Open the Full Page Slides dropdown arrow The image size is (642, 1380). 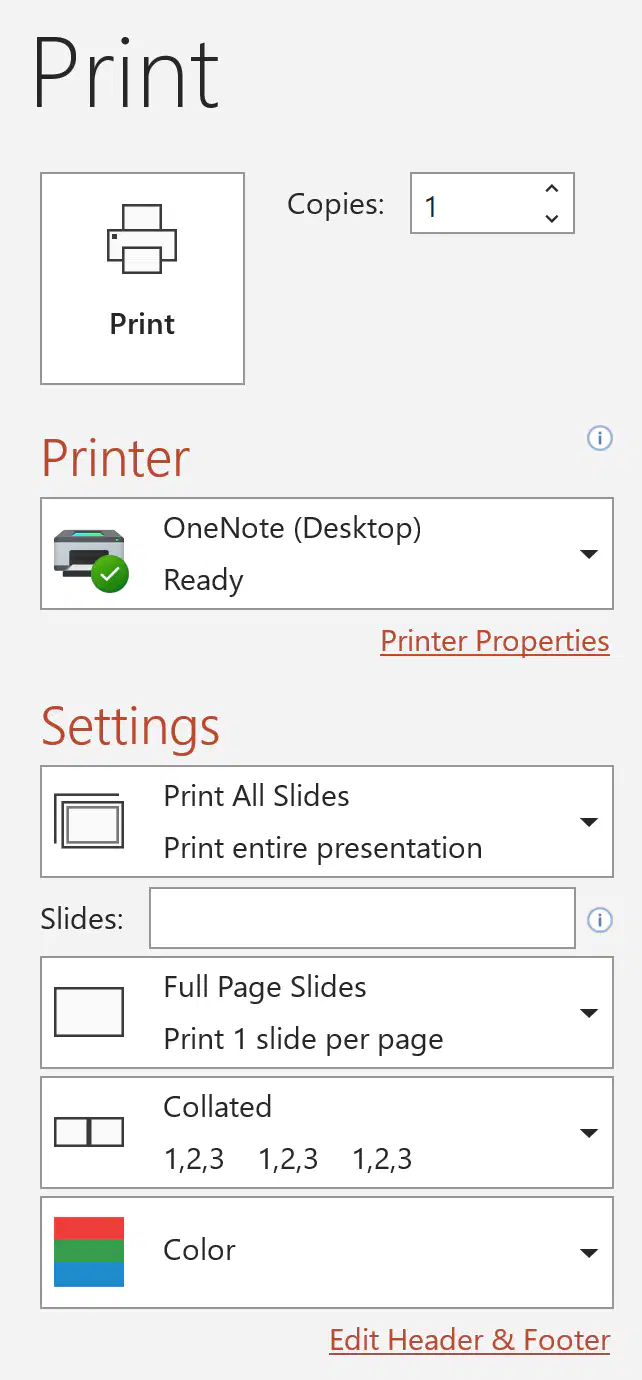click(589, 1013)
